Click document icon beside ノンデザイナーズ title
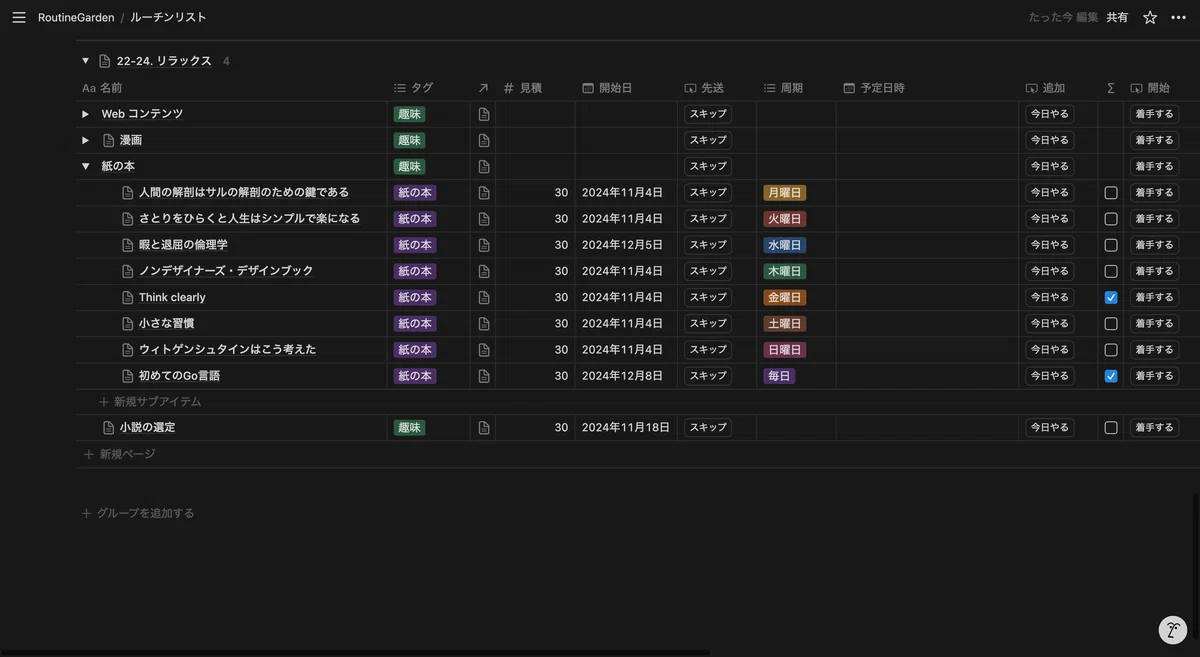Viewport: 1200px width, 657px height. (x=127, y=271)
